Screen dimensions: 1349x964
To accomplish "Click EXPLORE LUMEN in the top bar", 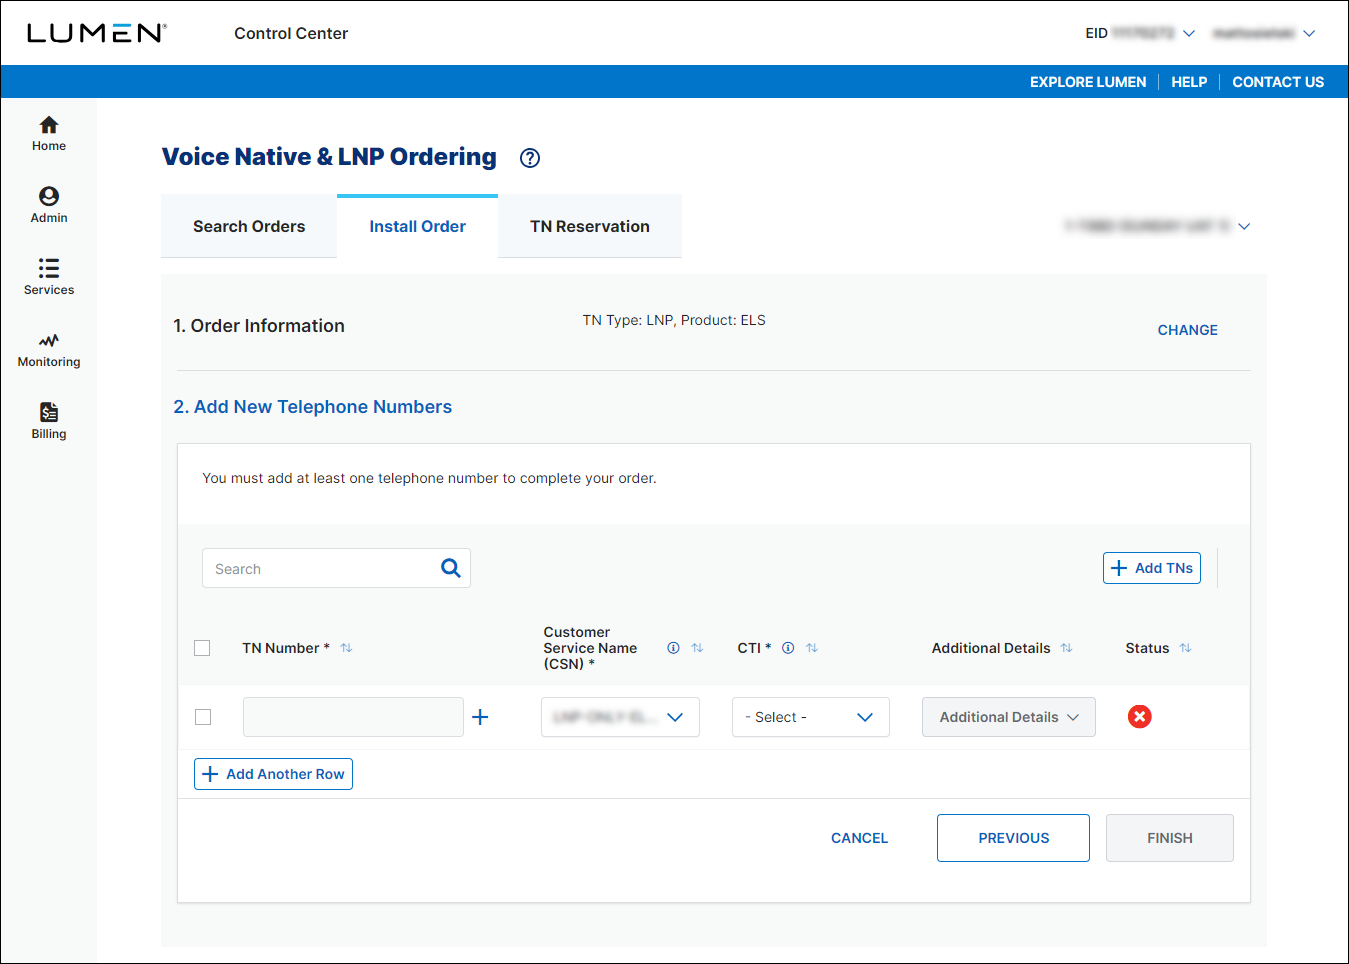I will pos(1088,82).
